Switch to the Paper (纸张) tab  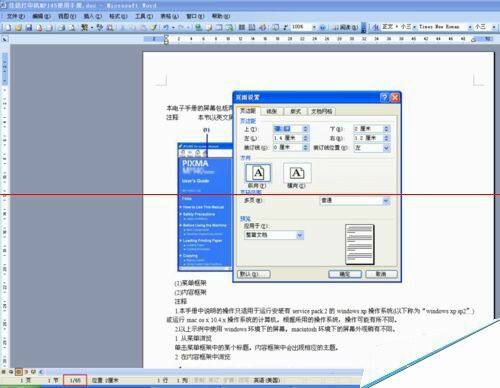click(272, 111)
